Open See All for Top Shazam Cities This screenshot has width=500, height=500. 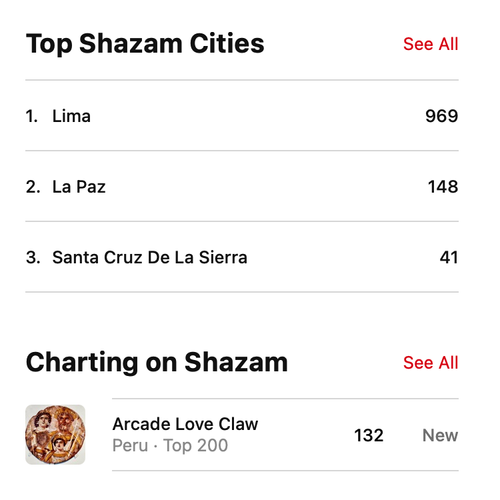(x=431, y=44)
